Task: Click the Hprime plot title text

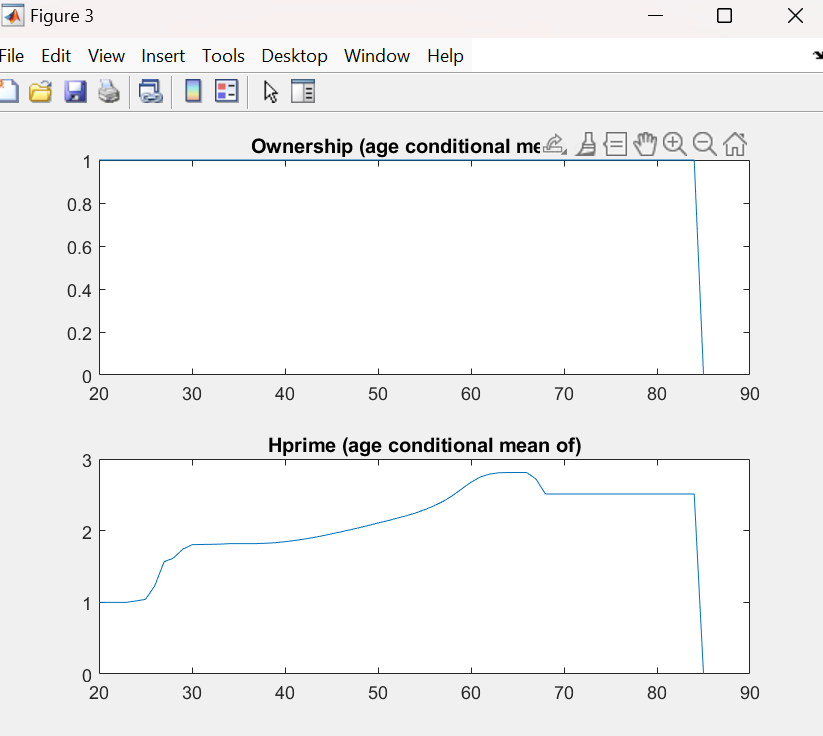Action: pos(425,445)
